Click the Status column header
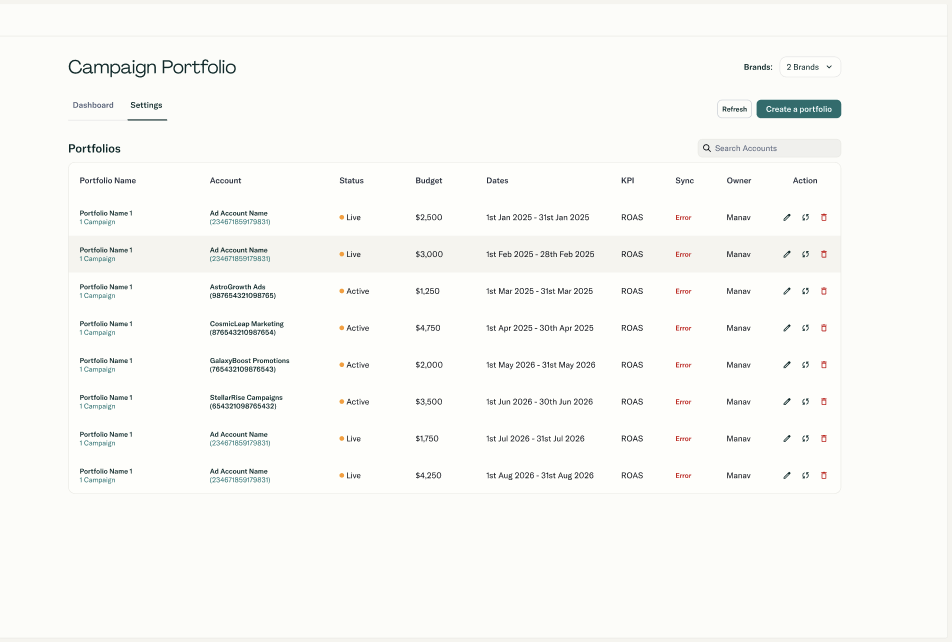 pyautogui.click(x=351, y=181)
